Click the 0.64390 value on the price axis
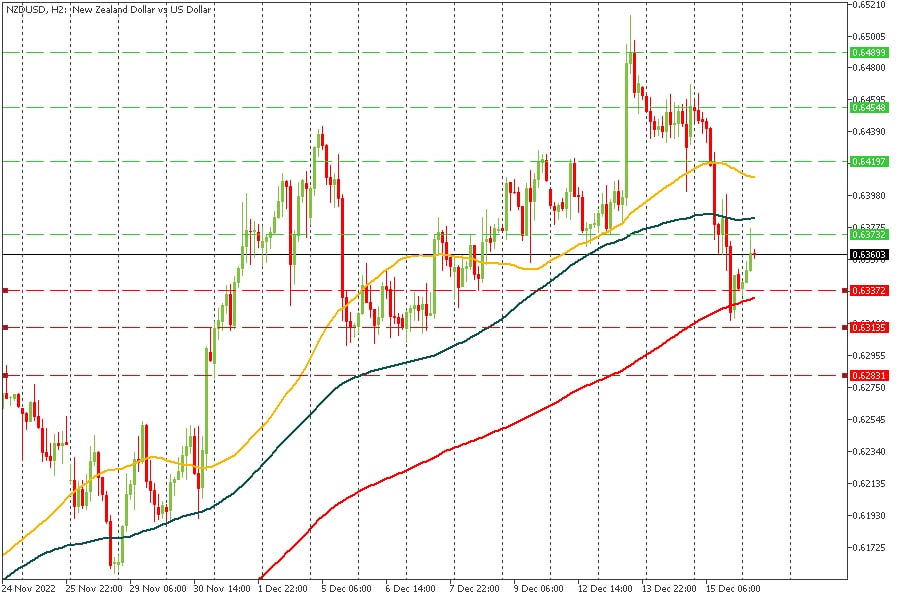 869,131
